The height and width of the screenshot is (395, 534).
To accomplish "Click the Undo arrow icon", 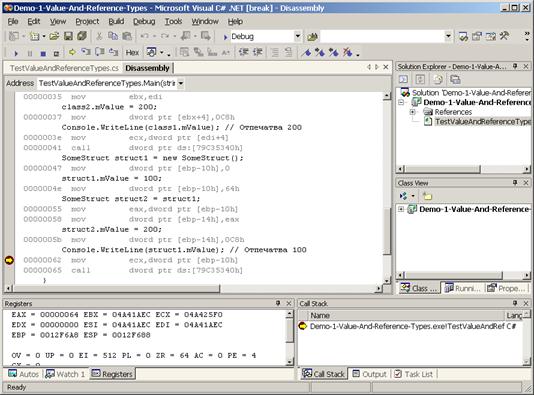I will pyautogui.click(x=144, y=36).
